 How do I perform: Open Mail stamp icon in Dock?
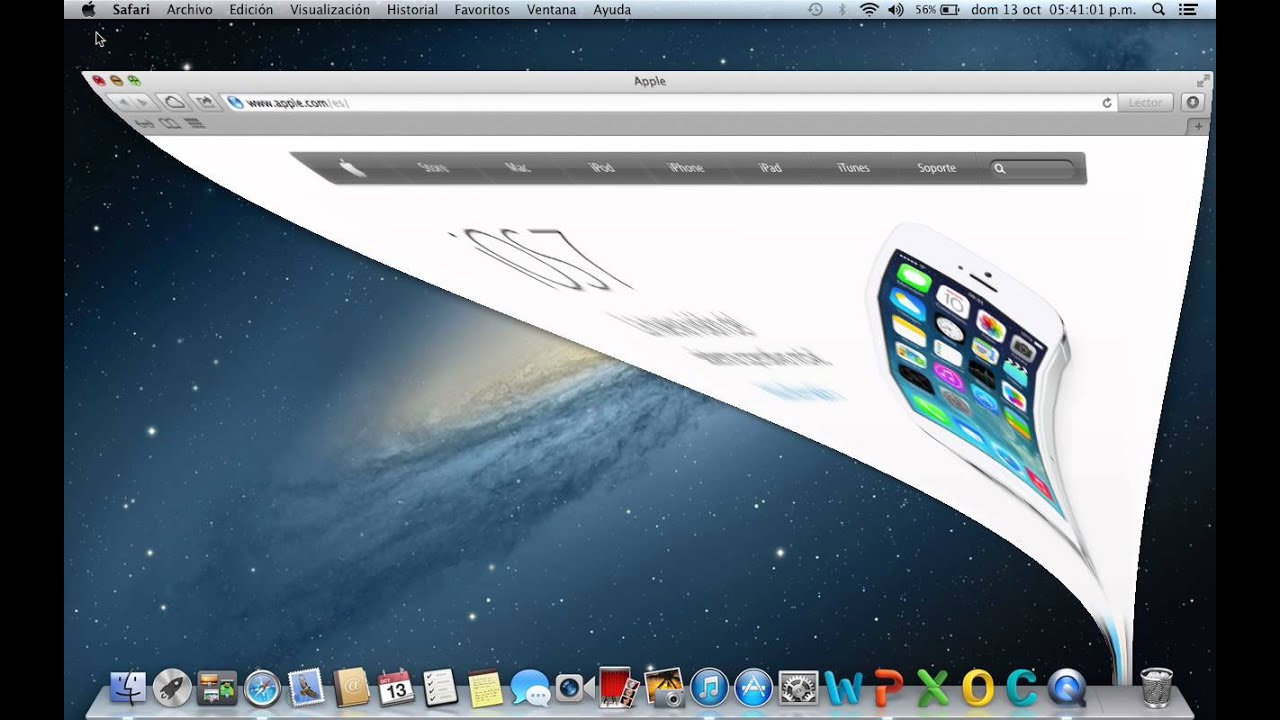point(306,688)
